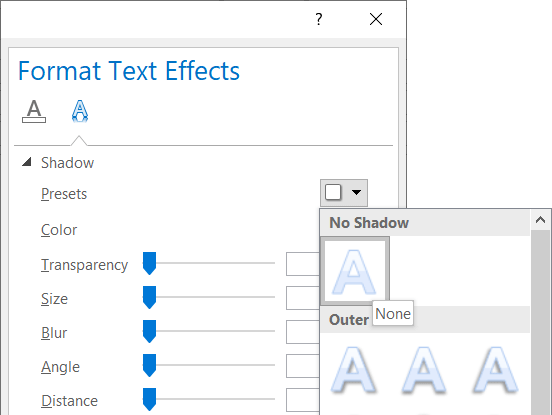The width and height of the screenshot is (552, 415).
Task: Select the first Outer shadow preset
Action: click(354, 370)
